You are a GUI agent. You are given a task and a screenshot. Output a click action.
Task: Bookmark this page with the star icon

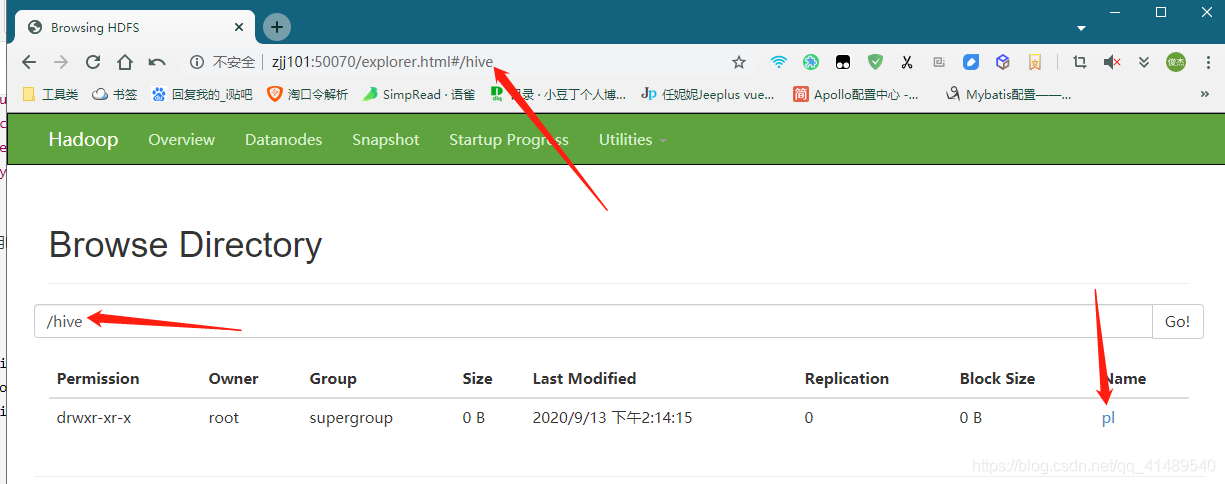739,62
